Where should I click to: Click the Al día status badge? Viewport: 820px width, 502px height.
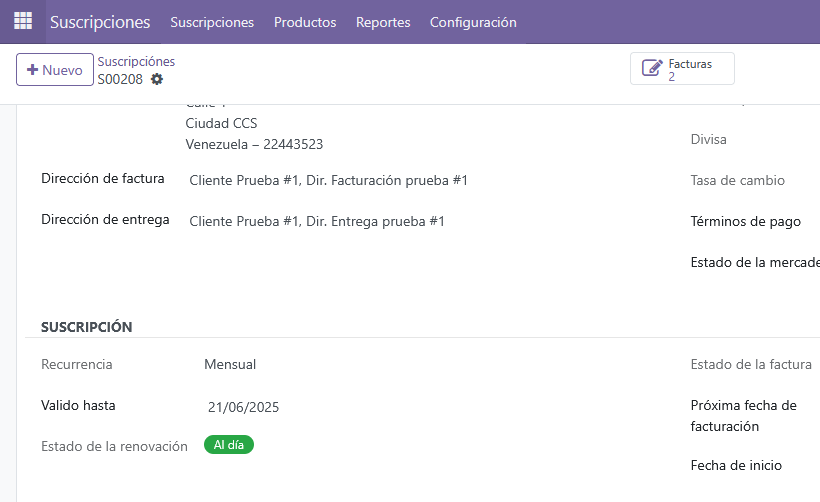(229, 445)
